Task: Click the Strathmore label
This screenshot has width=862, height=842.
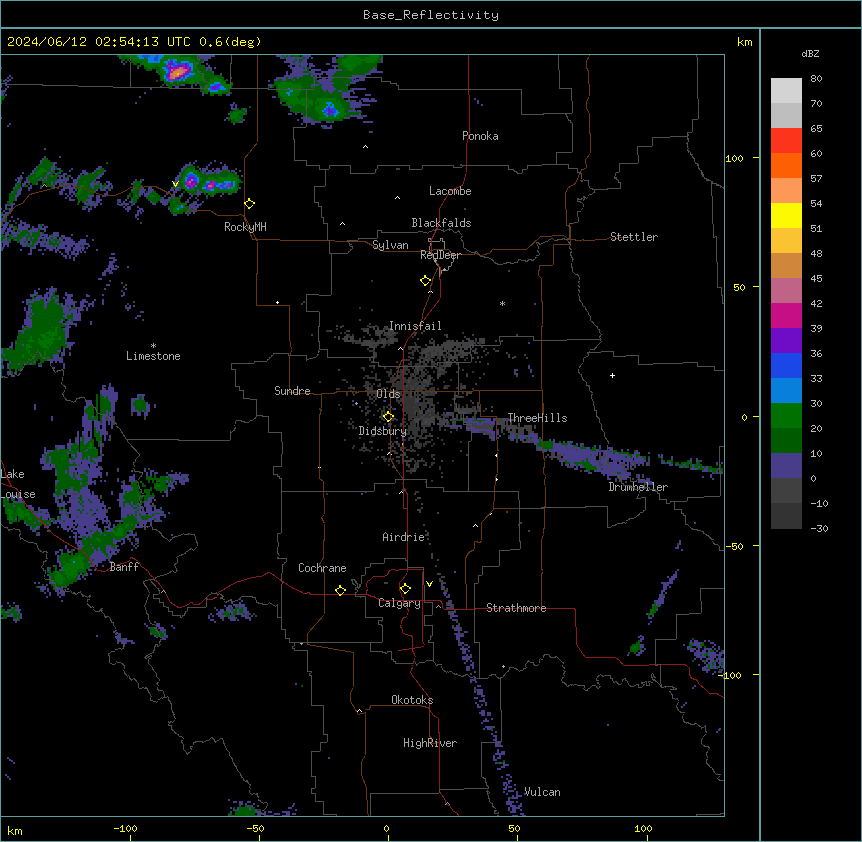Action: point(516,608)
